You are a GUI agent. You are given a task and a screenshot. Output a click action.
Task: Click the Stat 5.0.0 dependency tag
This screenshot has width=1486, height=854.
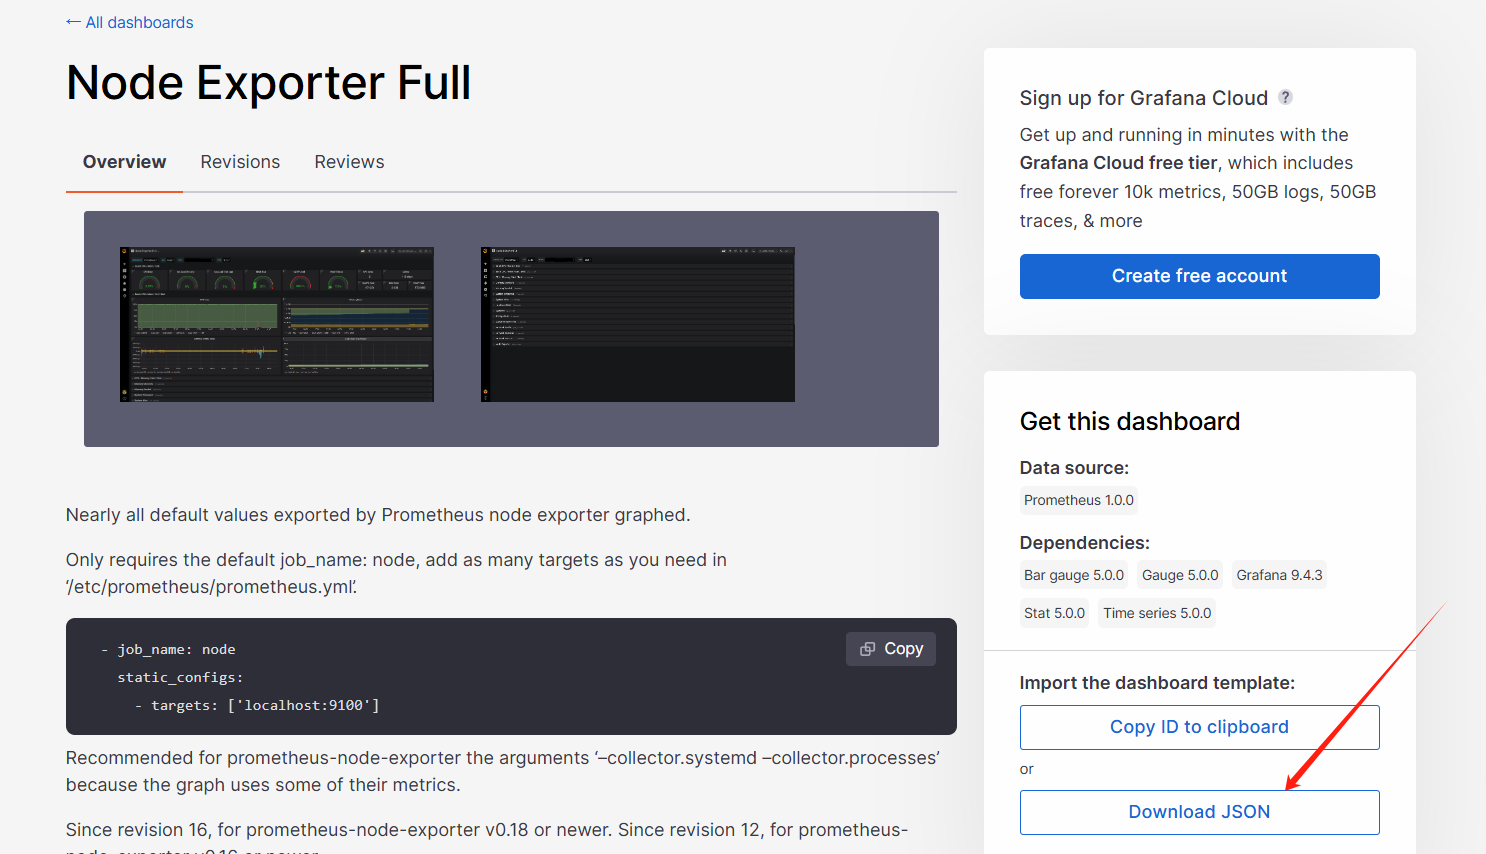(1054, 613)
